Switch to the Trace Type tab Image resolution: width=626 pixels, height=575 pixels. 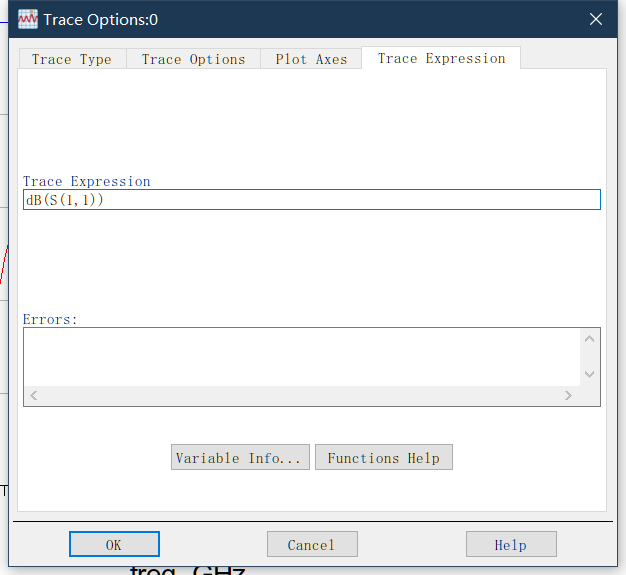pos(72,59)
